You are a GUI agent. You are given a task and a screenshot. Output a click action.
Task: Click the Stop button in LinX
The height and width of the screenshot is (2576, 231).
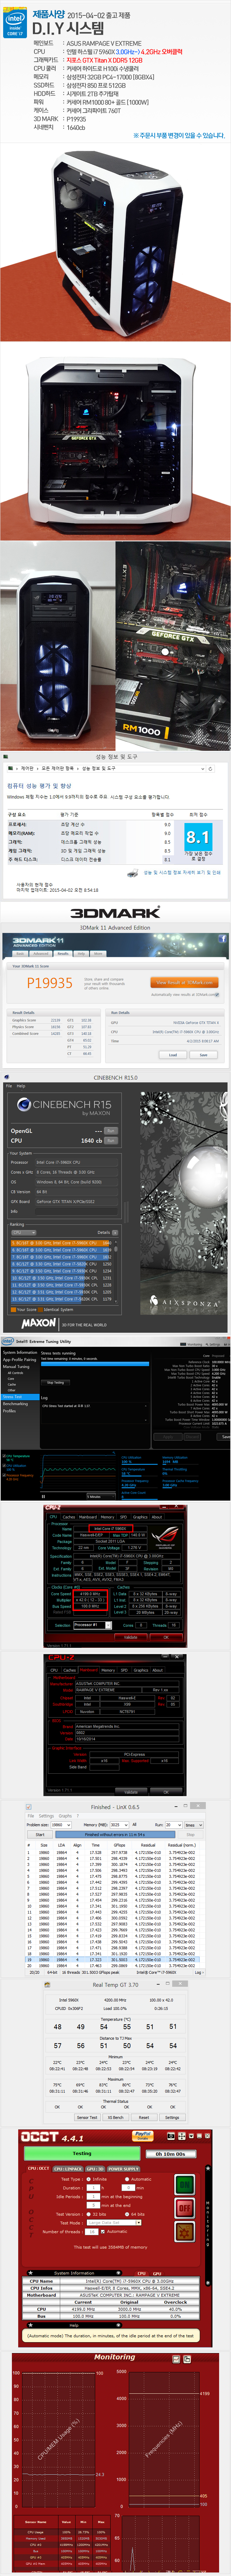190,1835
